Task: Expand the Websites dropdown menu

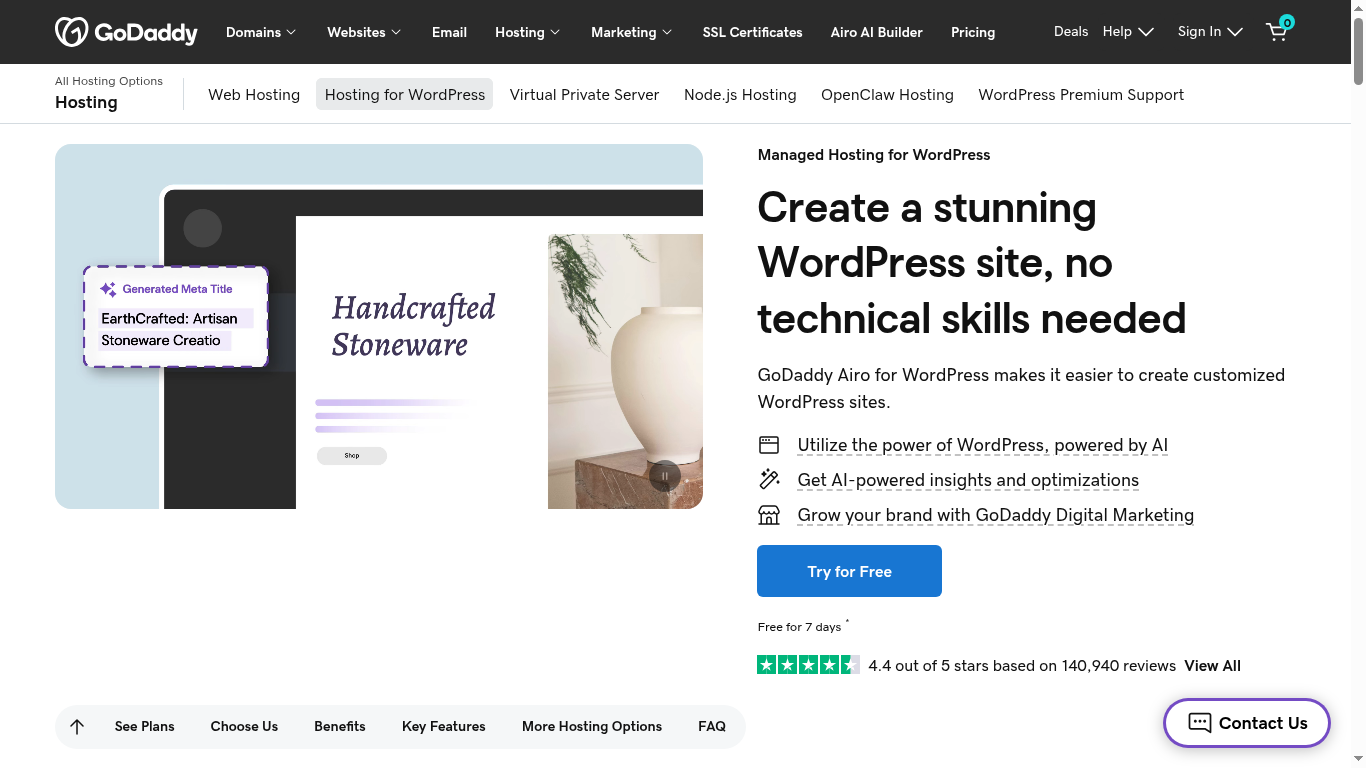Action: pos(364,32)
